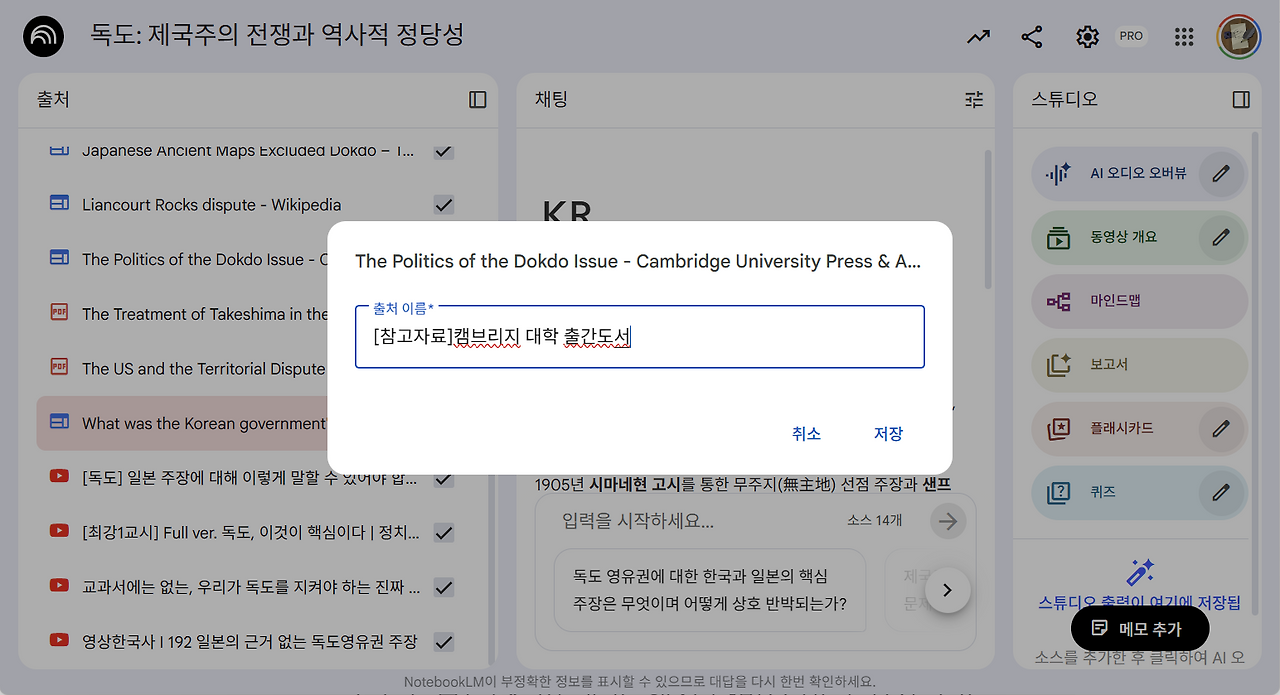Image resolution: width=1280 pixels, height=695 pixels.
Task: Create a 마인드맵
Action: pos(1140,301)
